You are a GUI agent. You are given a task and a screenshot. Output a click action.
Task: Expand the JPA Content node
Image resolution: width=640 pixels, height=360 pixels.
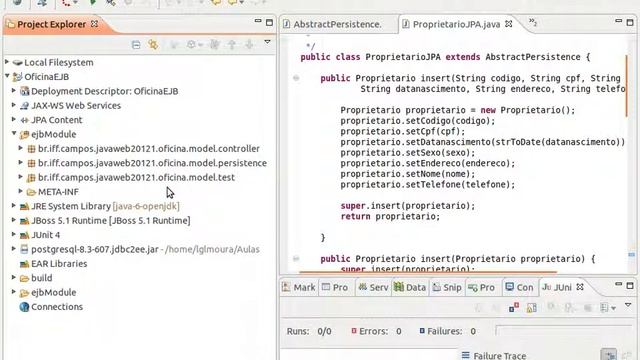pyautogui.click(x=14, y=119)
